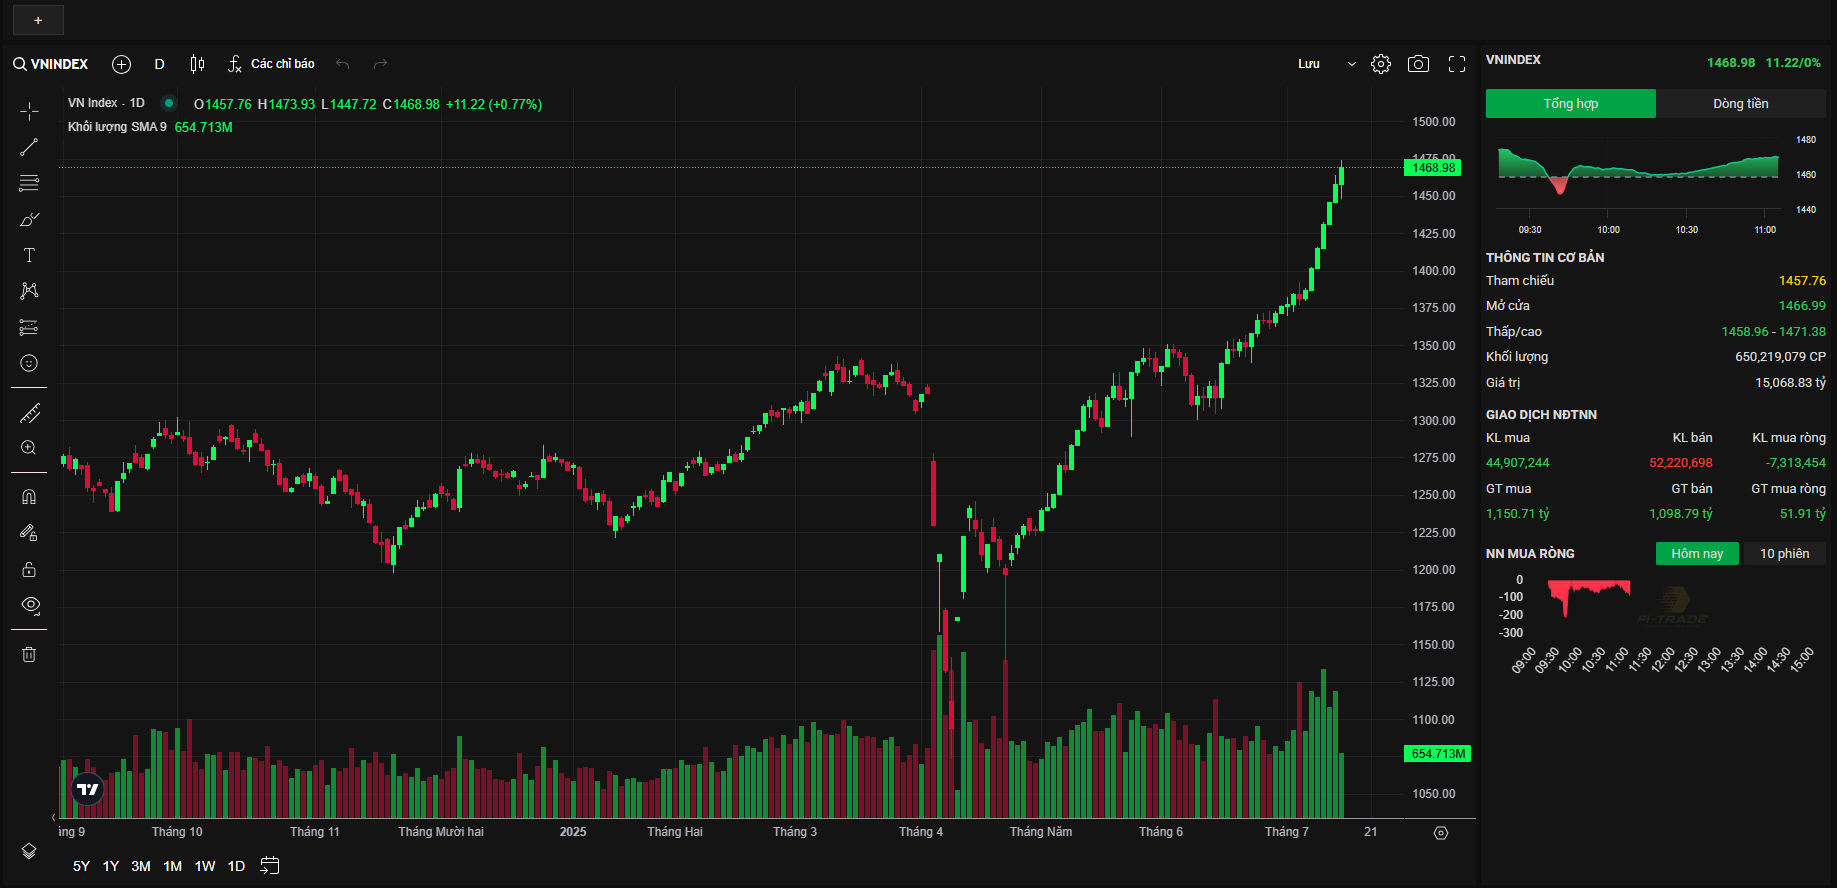Click the GT mua value 1,150.71 tỷ
The image size is (1837, 888).
tap(1518, 514)
